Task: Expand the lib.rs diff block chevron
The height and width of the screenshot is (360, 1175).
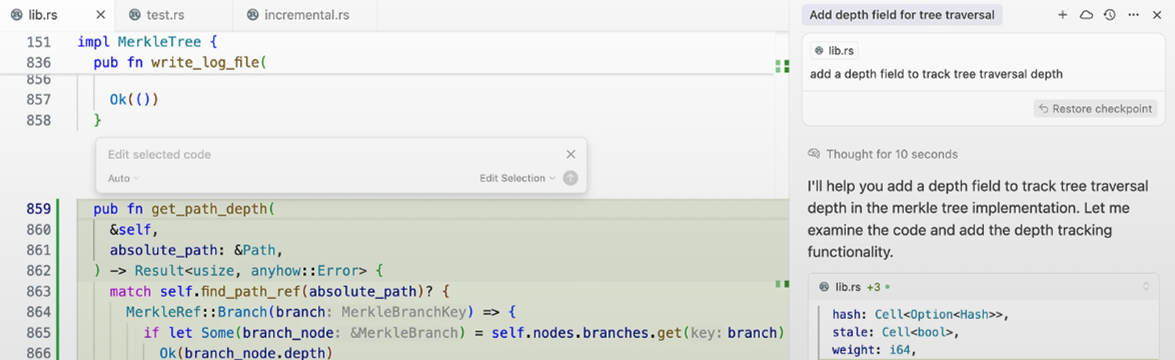Action: pos(1146,286)
